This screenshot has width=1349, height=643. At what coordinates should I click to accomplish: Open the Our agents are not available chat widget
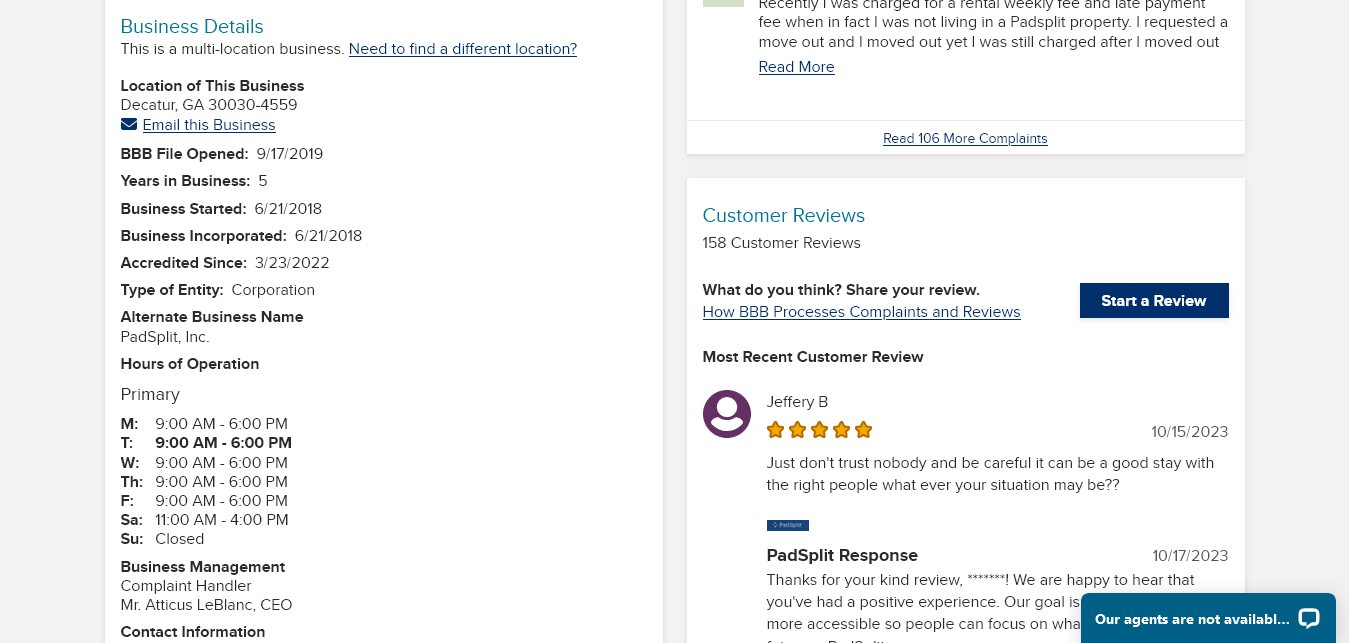(1192, 619)
